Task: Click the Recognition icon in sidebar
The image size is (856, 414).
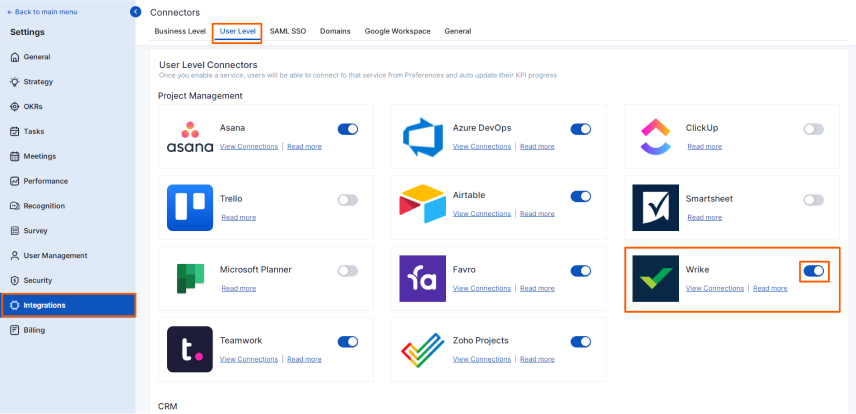Action: coord(15,206)
